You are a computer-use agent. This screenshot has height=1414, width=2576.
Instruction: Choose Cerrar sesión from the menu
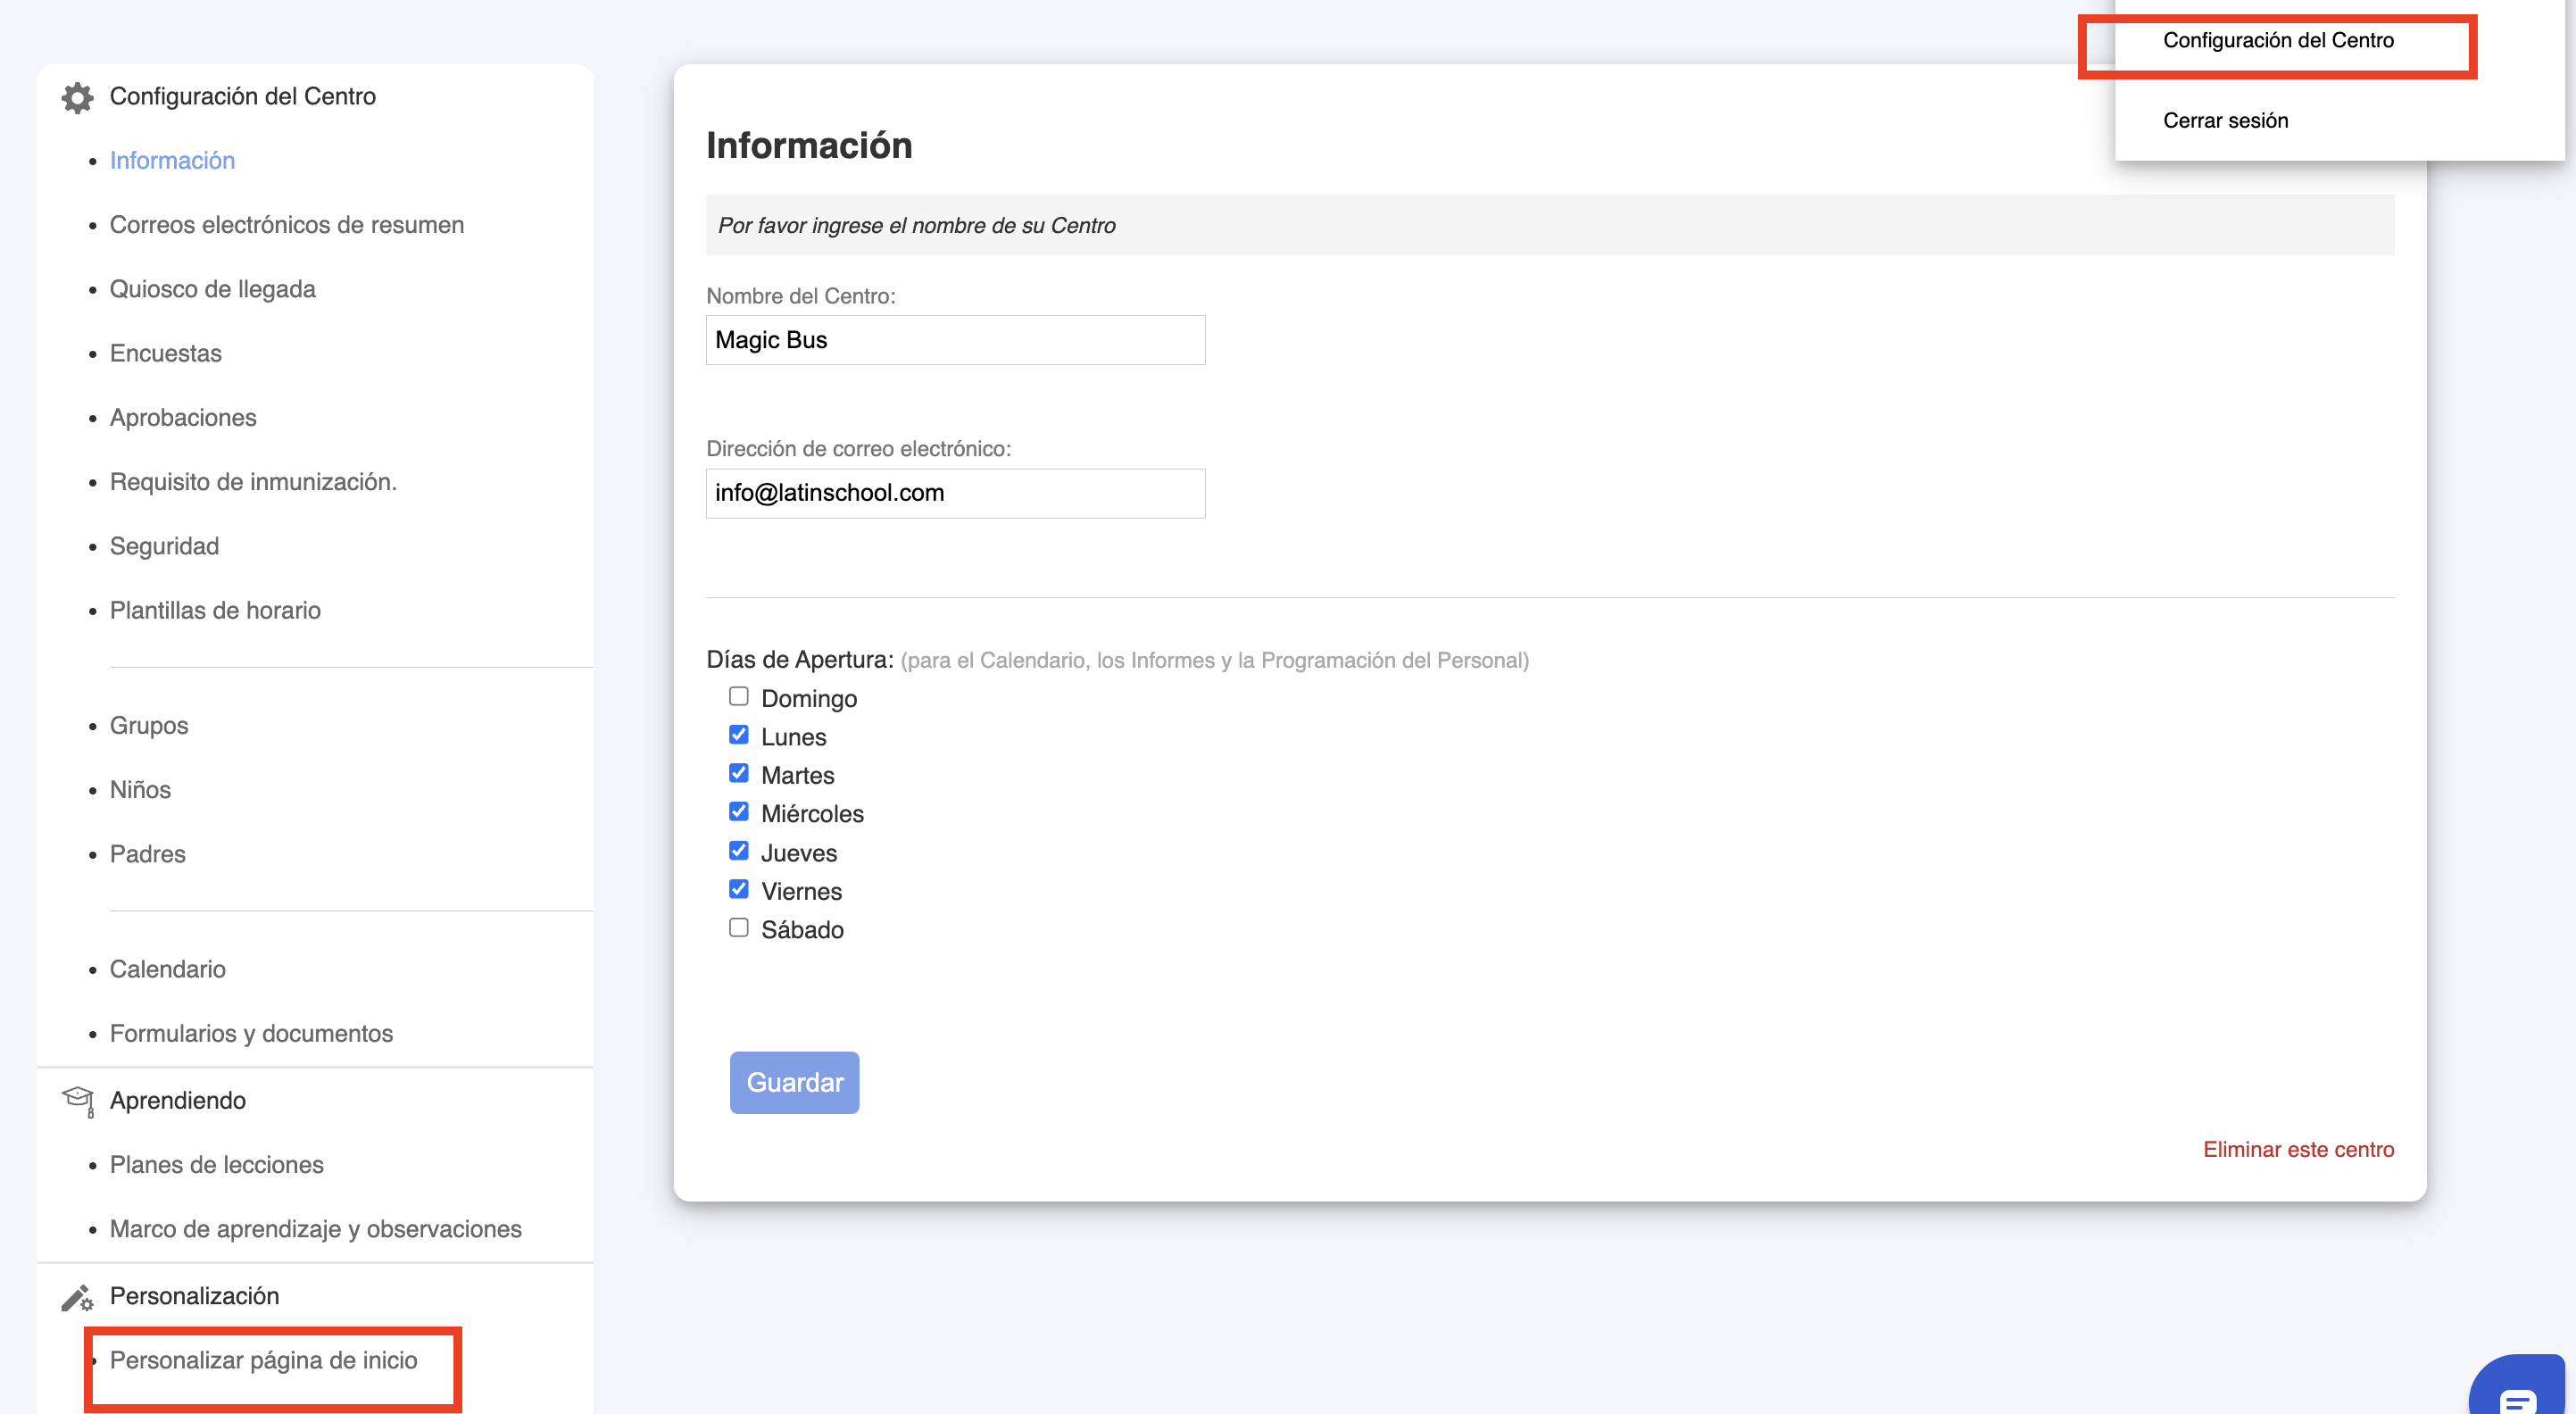(2224, 121)
